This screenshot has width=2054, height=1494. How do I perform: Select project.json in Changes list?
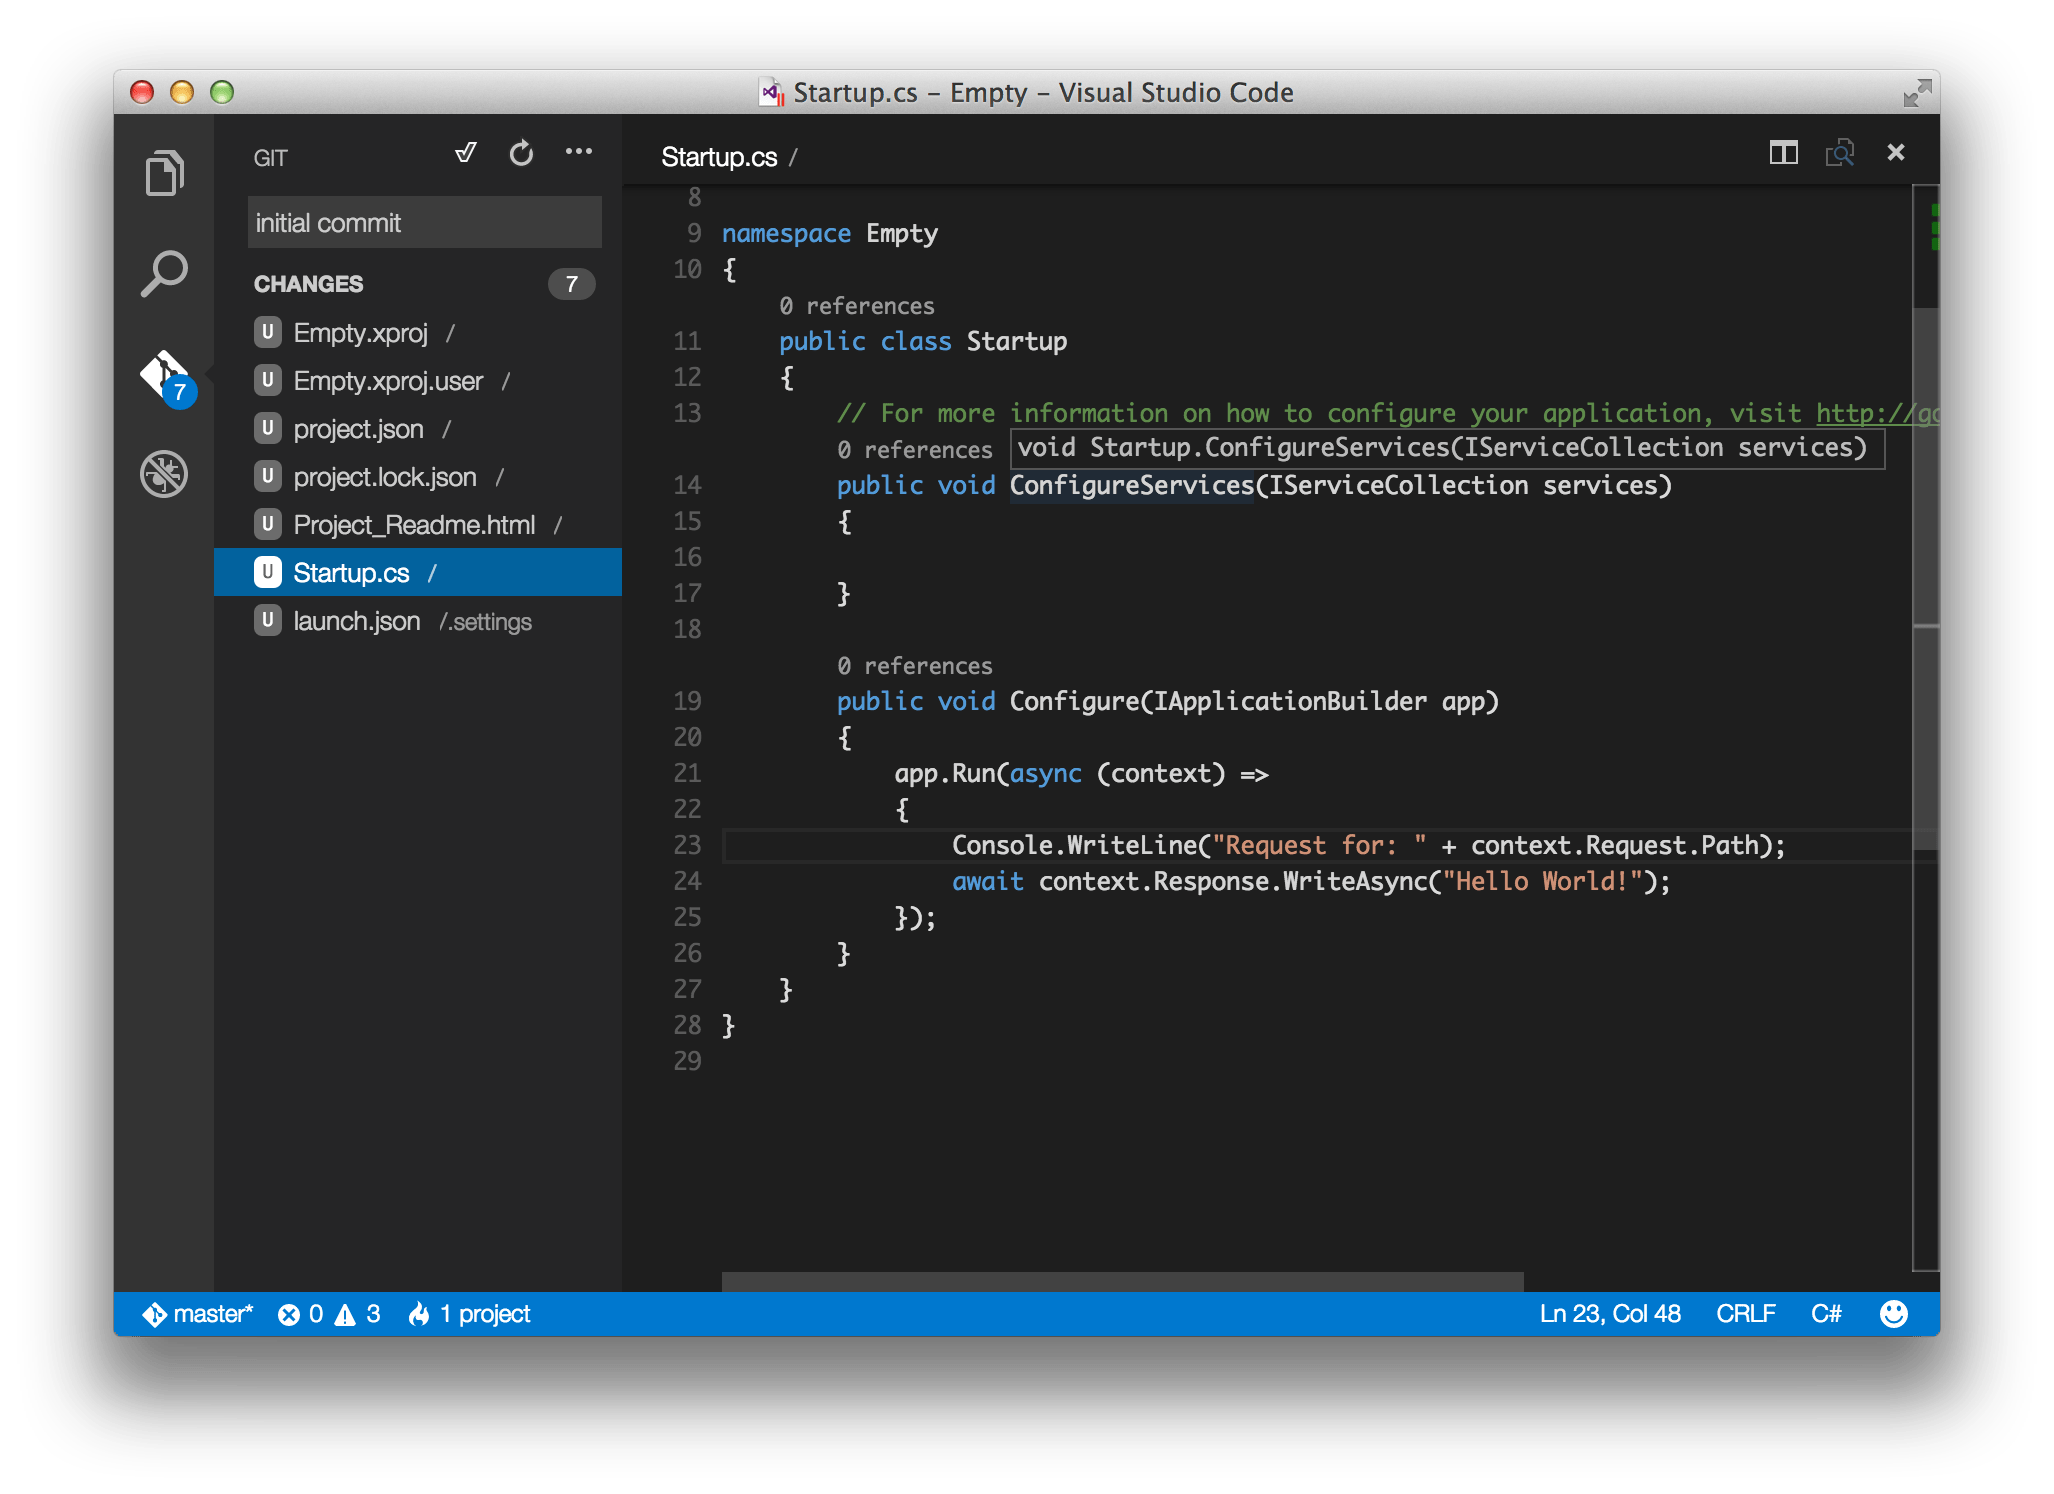[x=418, y=429]
